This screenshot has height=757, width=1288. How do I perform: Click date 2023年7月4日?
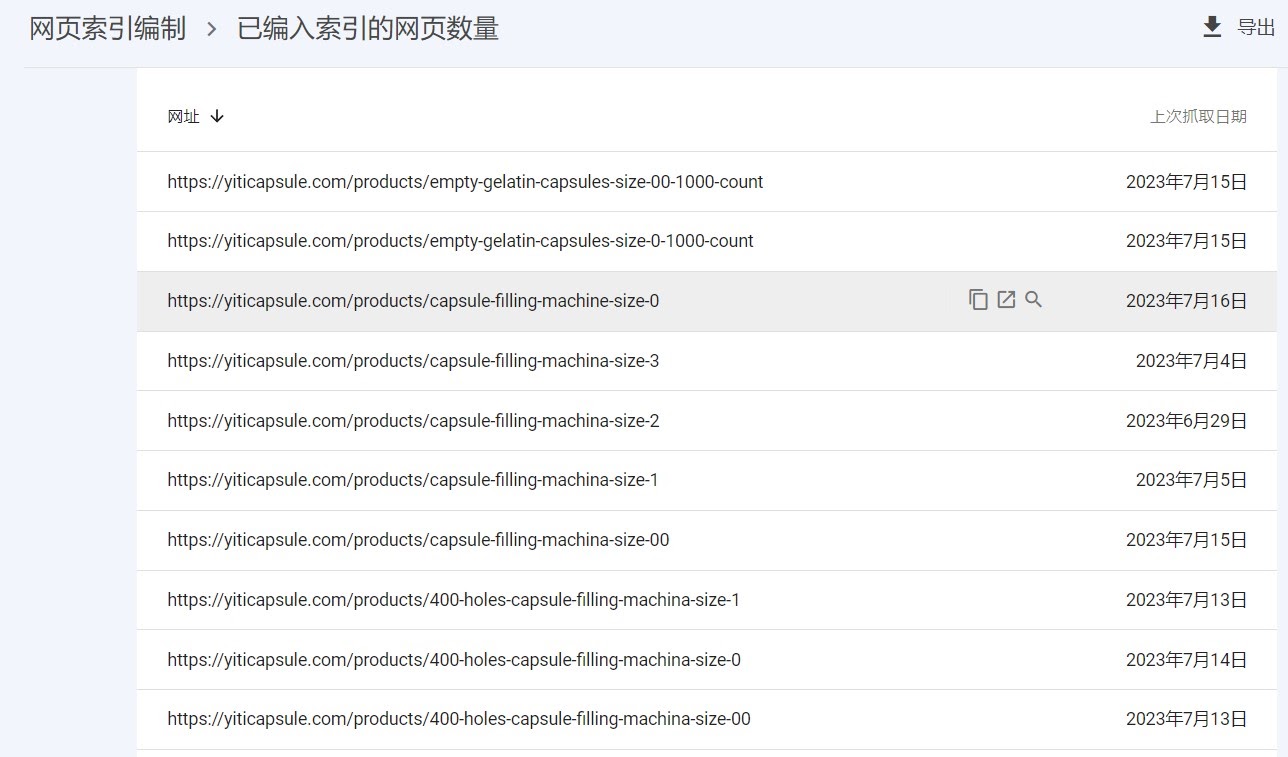1191,361
